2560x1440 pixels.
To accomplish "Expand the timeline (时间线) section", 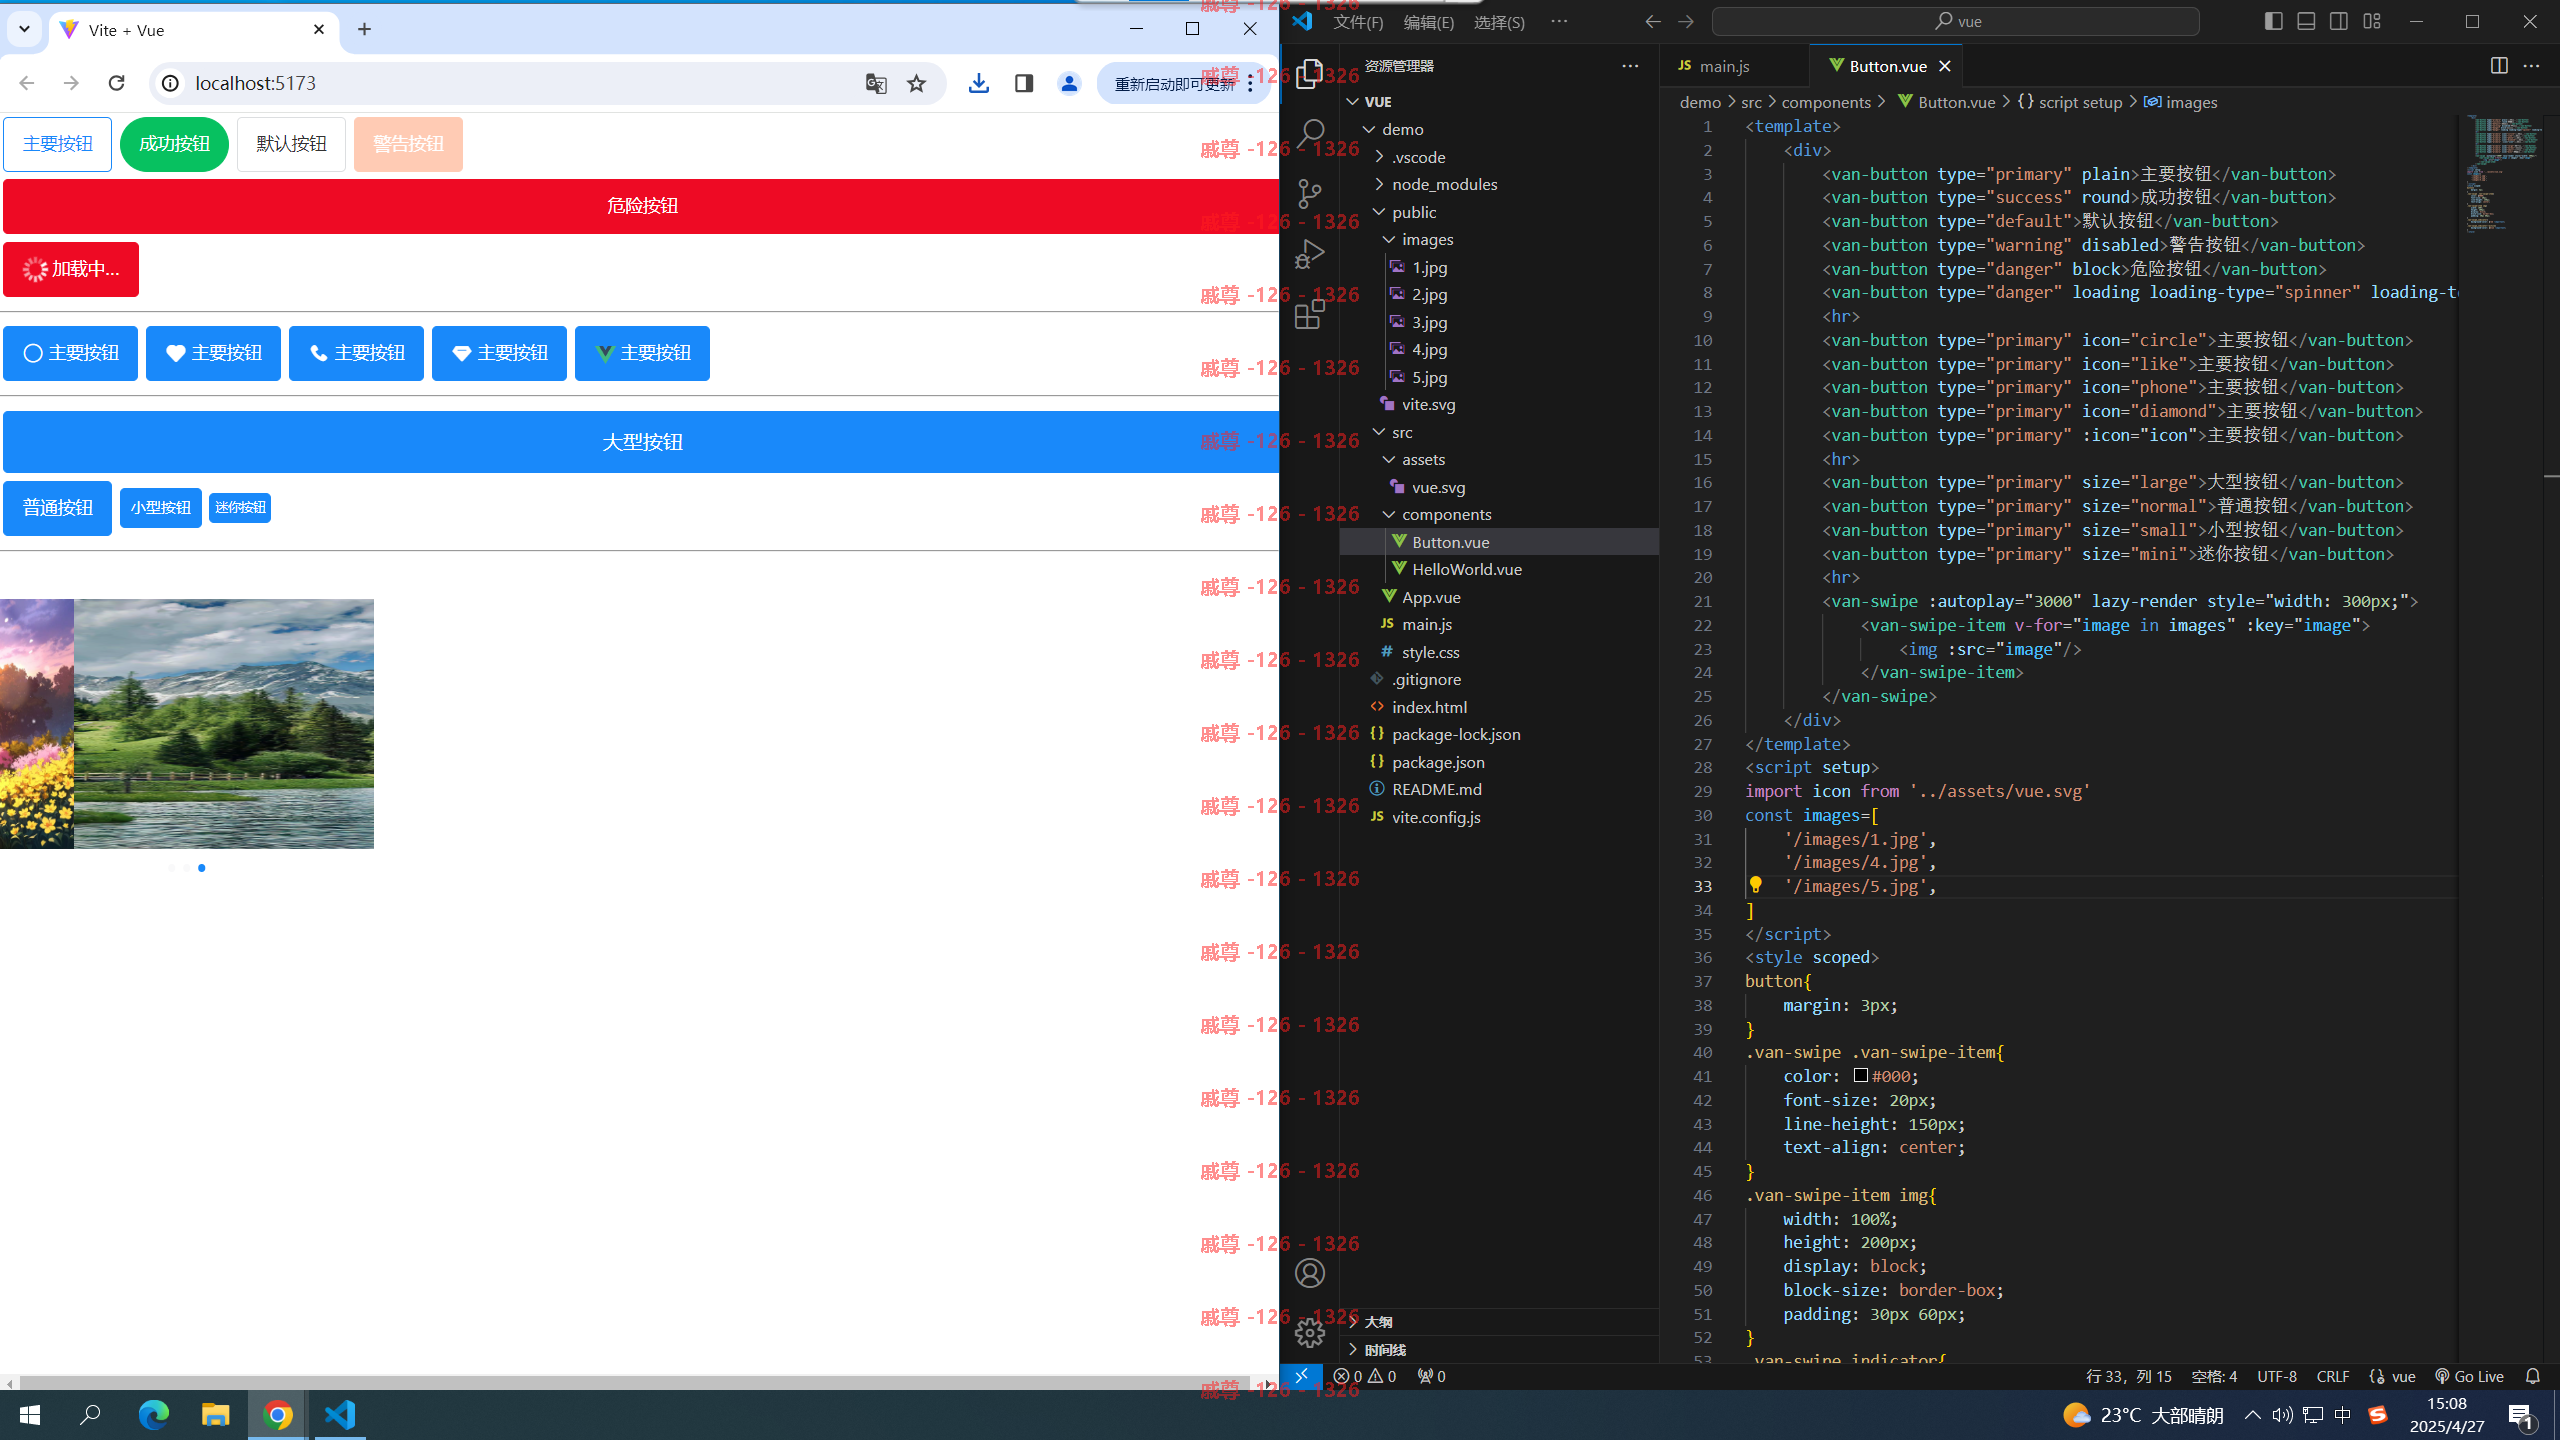I will tap(1500, 1349).
